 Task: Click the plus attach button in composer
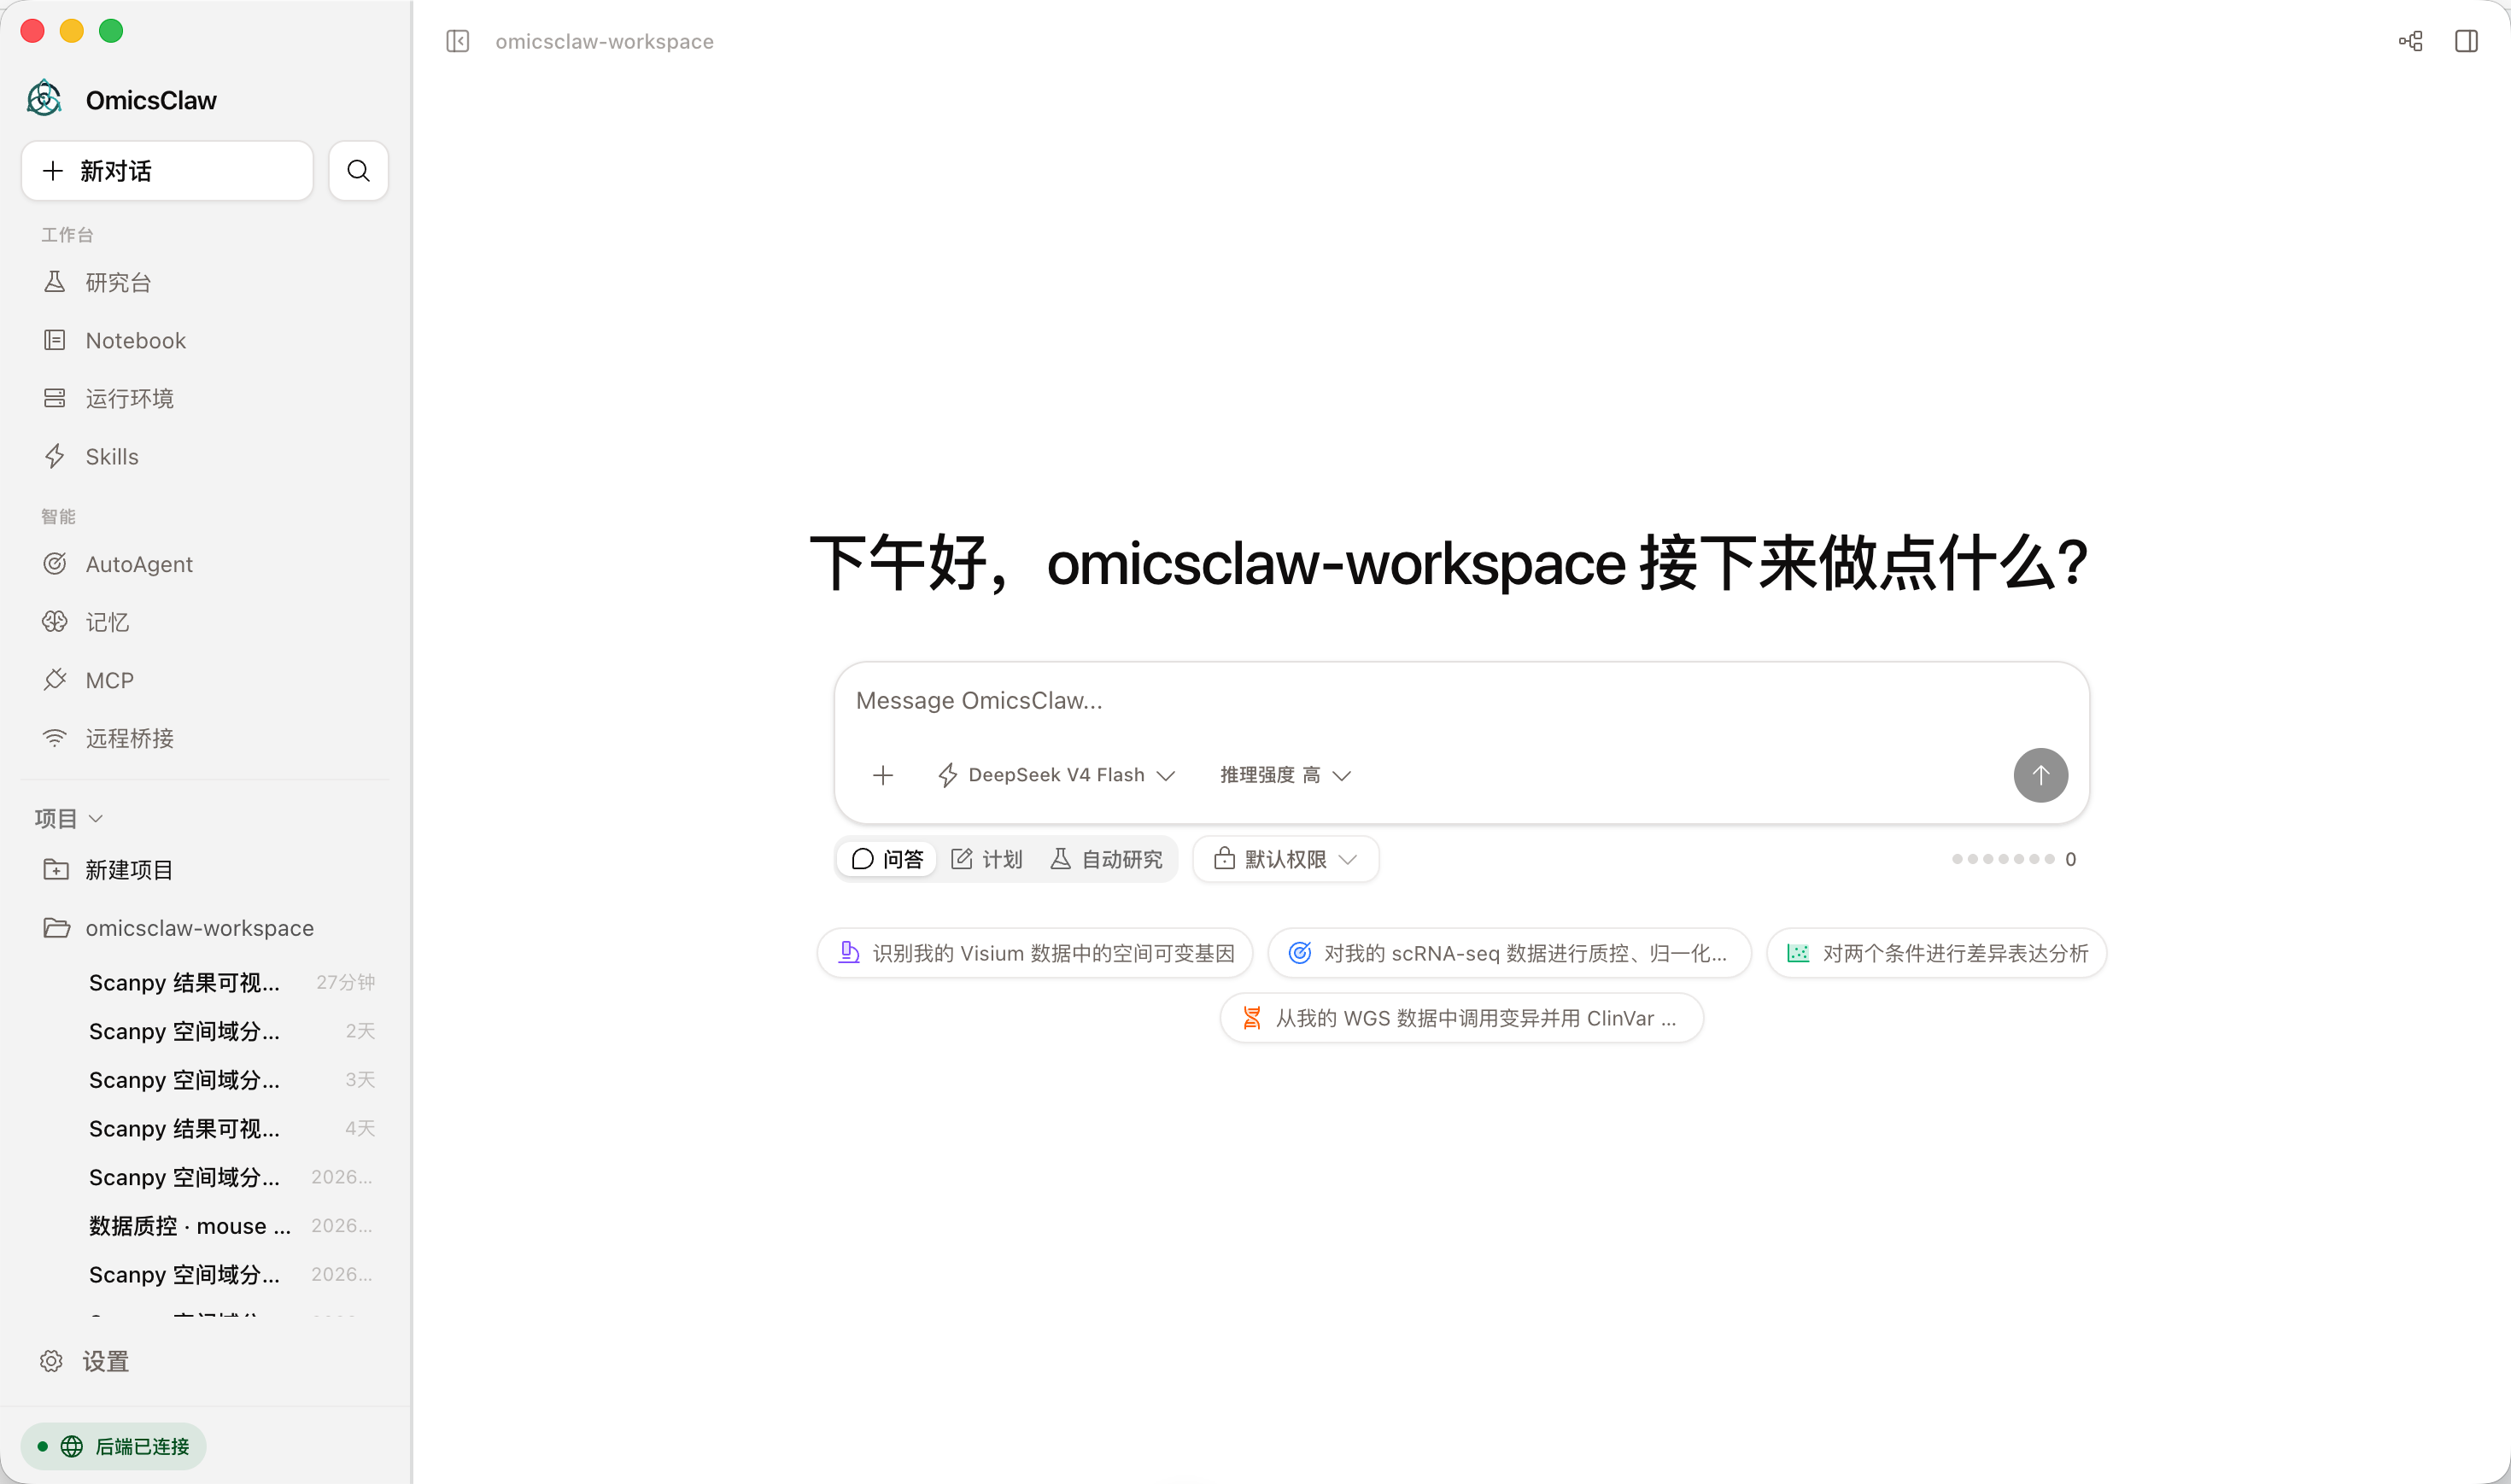click(x=882, y=776)
